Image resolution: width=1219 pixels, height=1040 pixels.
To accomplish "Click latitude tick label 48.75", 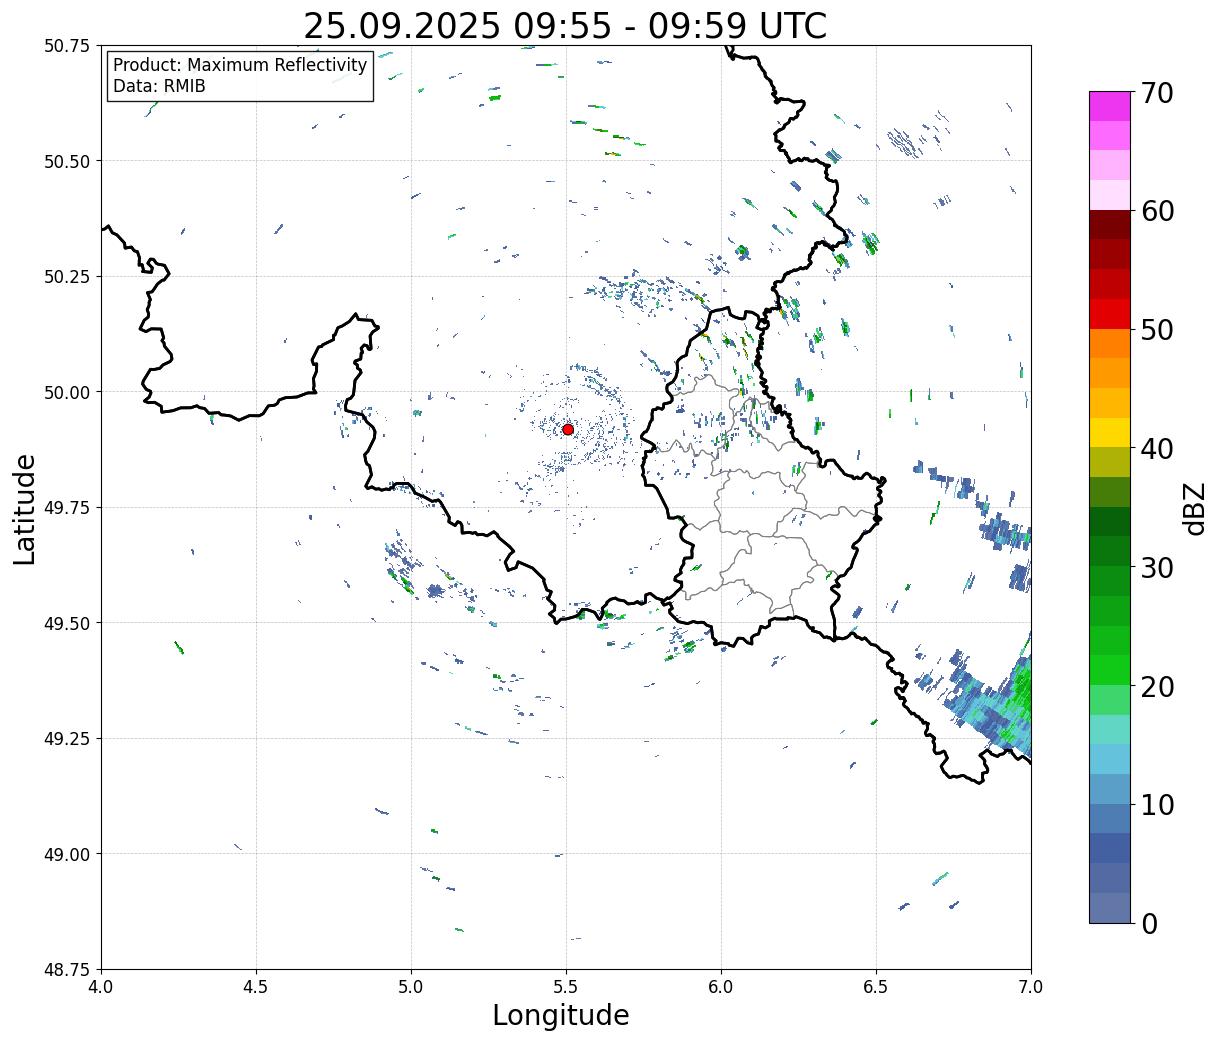I will point(67,970).
